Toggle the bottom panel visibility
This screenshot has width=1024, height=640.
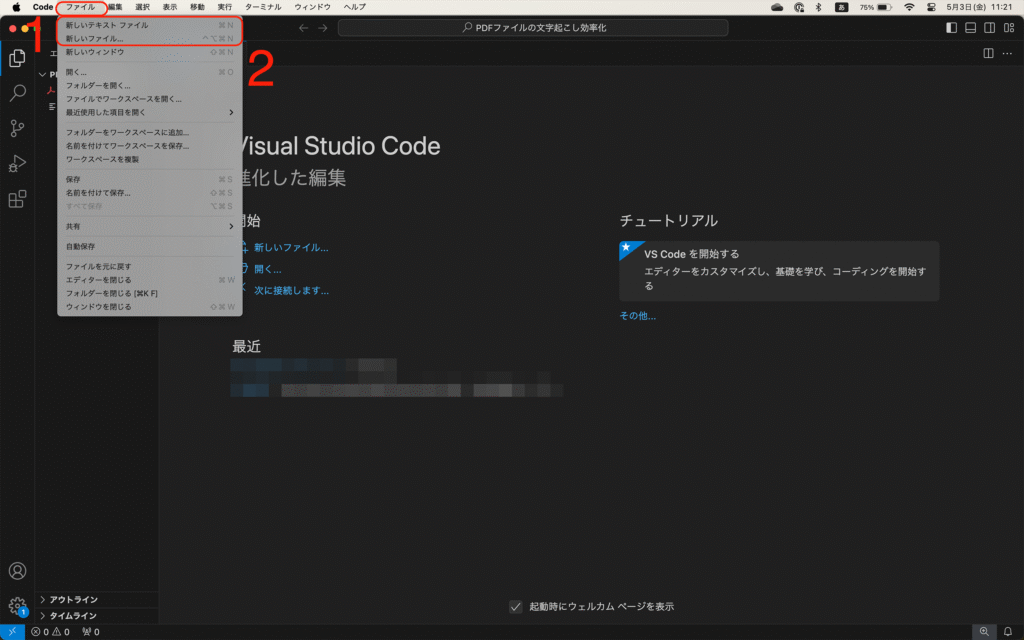point(970,27)
